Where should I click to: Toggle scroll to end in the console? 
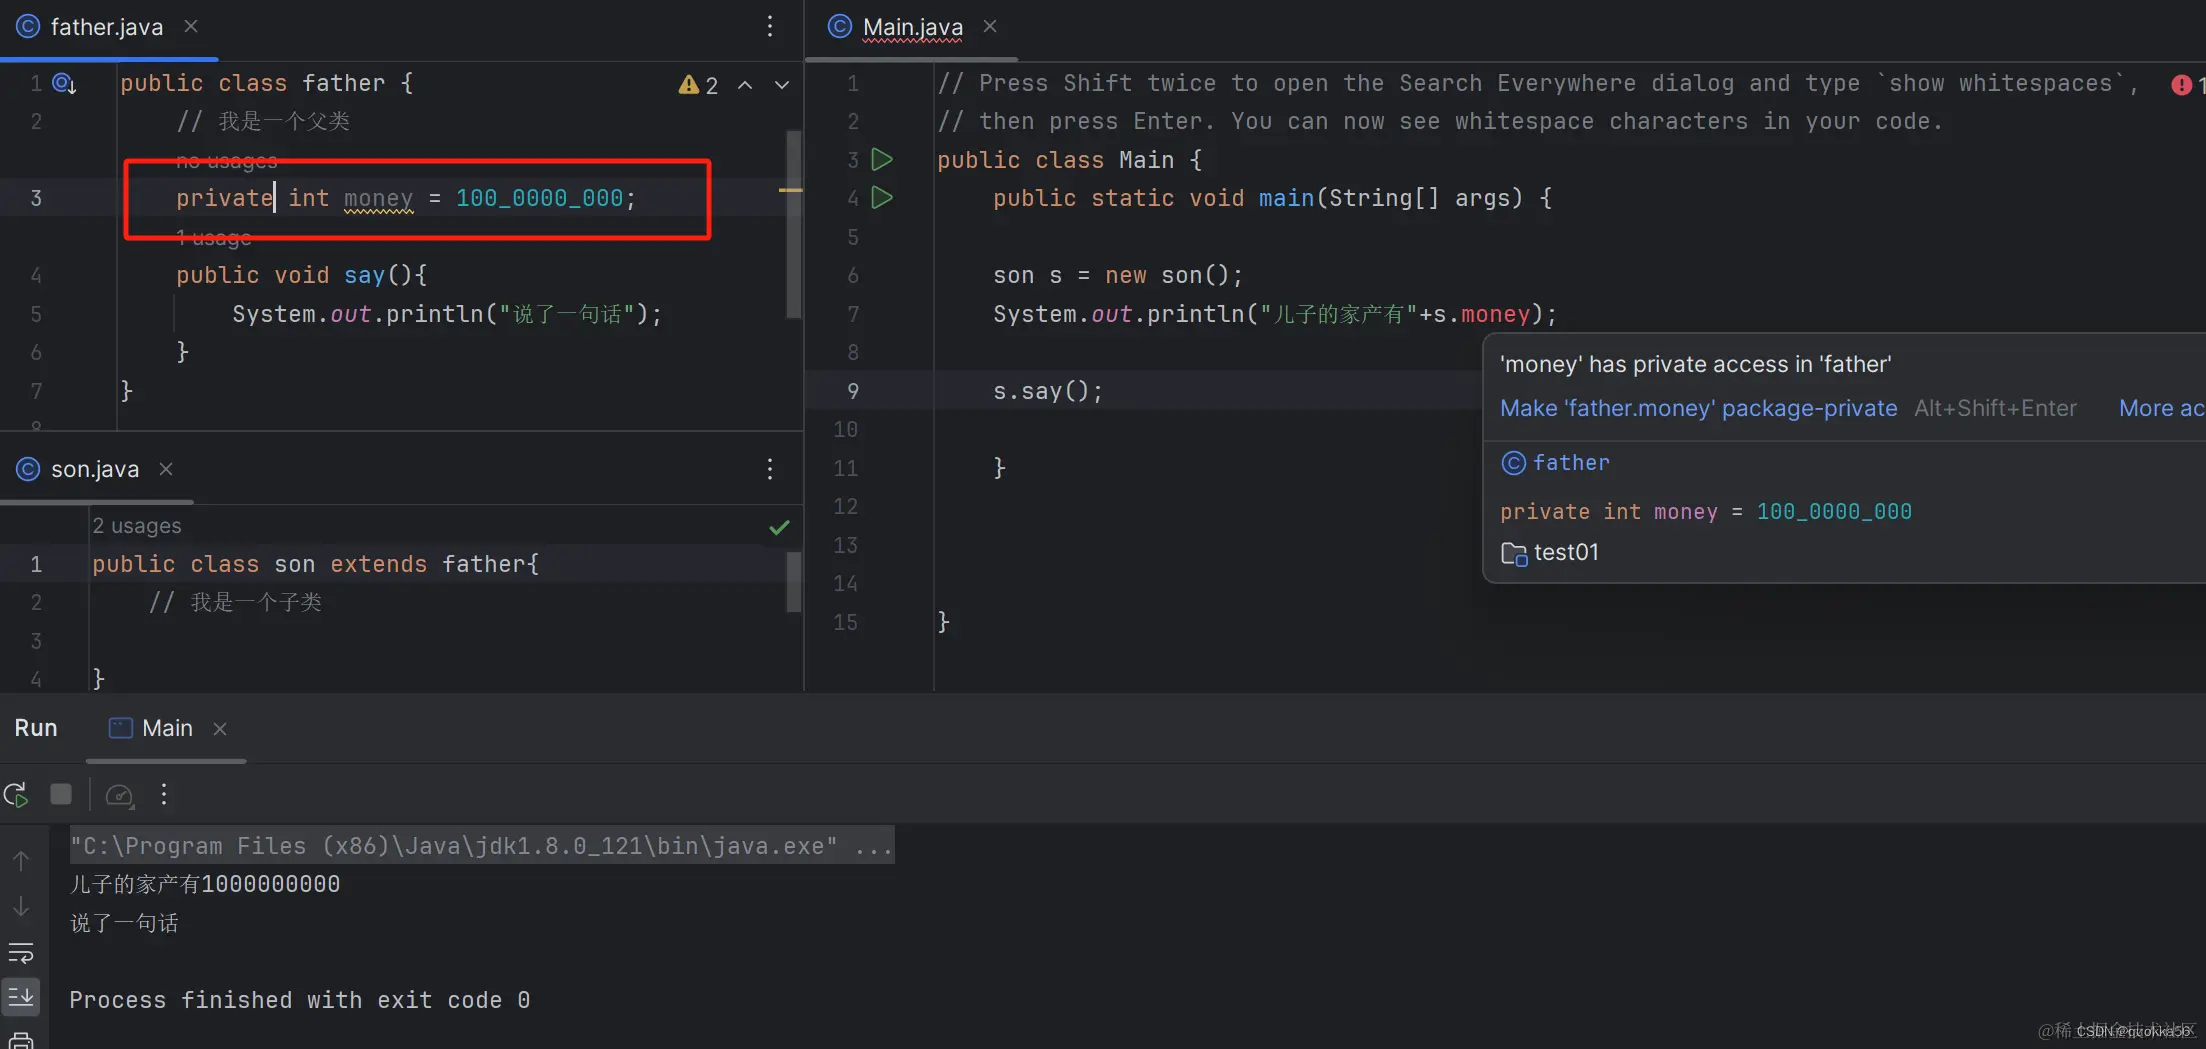click(x=21, y=996)
